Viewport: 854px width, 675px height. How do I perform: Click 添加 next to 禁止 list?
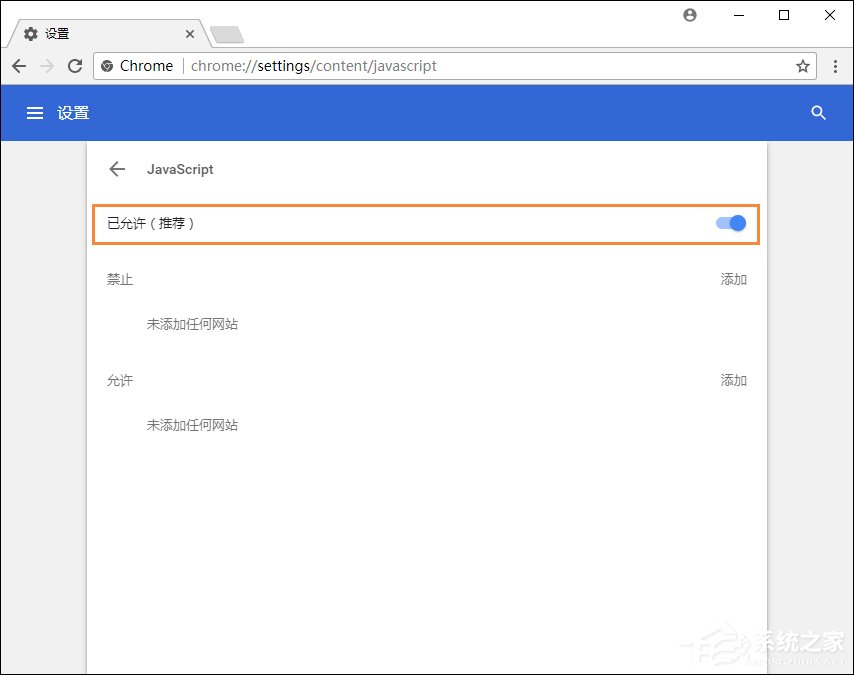coord(733,280)
